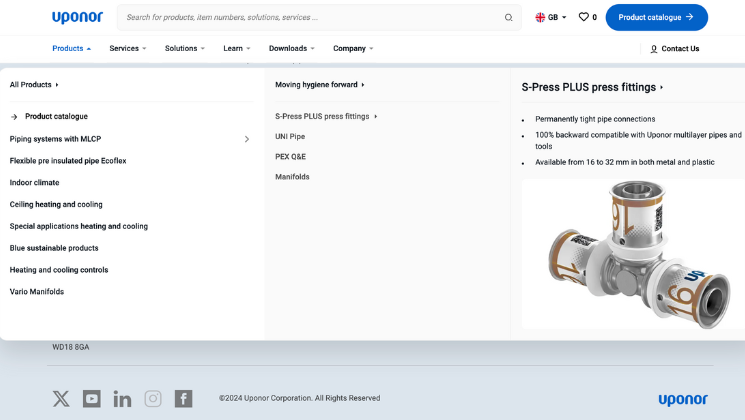This screenshot has height=420, width=745.
Task: Open the Downloads menu
Action: [292, 48]
